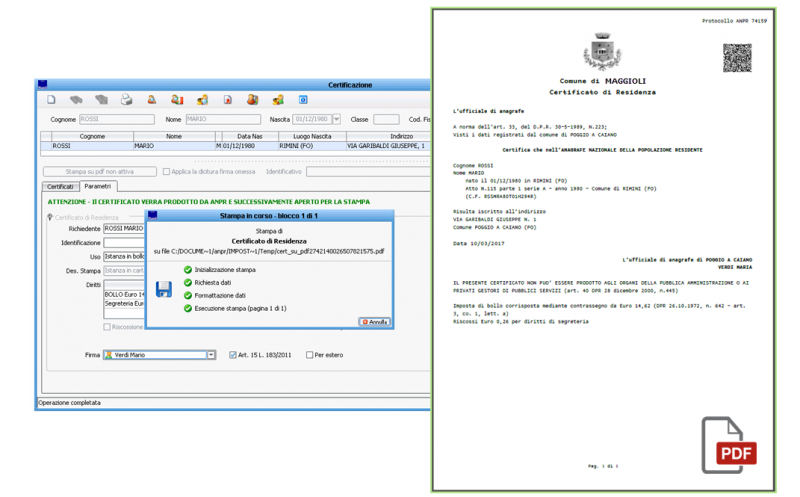This screenshot has height=497, width=800.
Task: Click the blue floppy disk icon in dialog
Action: point(164,289)
